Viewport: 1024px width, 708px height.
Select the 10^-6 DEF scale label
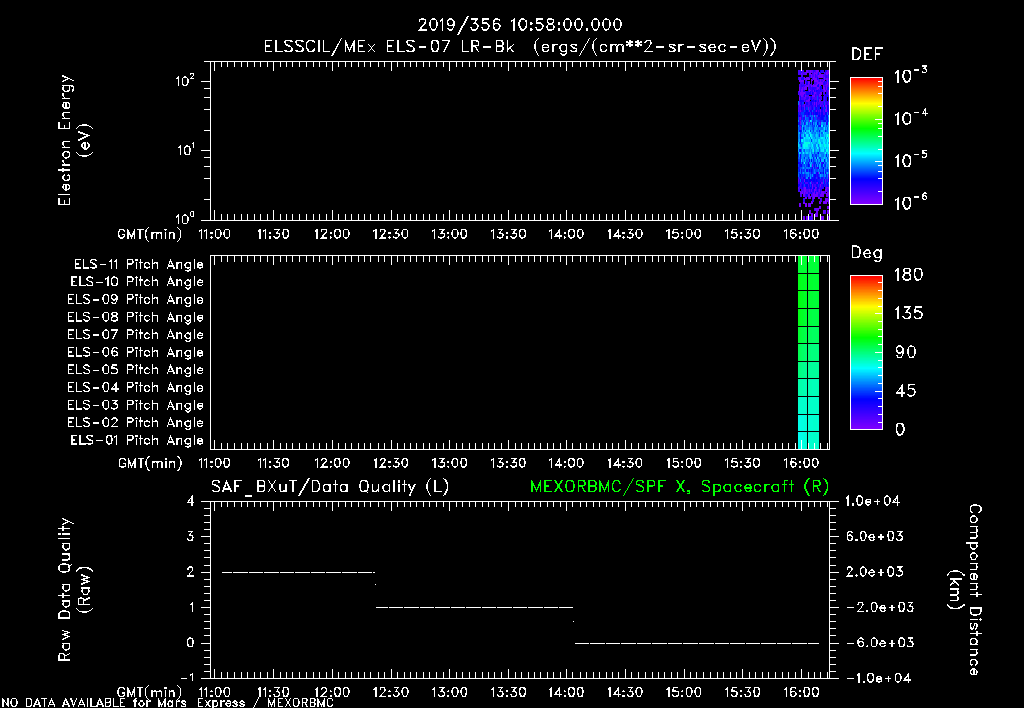click(x=910, y=202)
